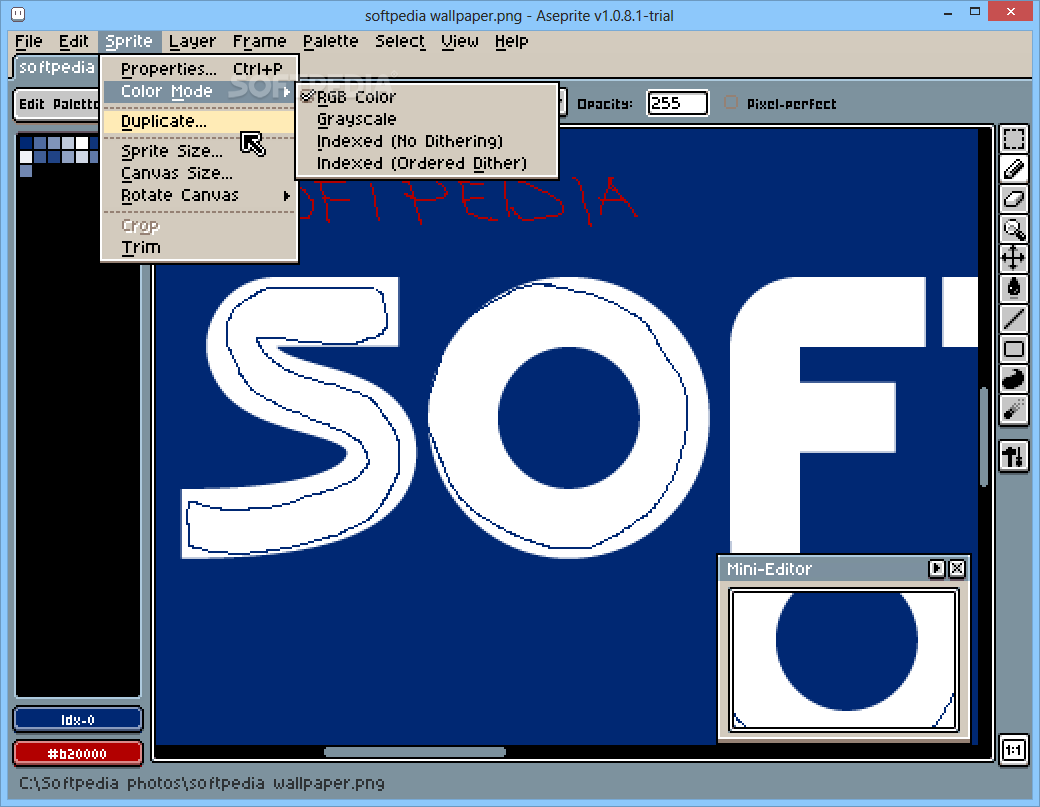Switch color mode to Grayscale
The height and width of the screenshot is (807, 1040).
point(426,119)
